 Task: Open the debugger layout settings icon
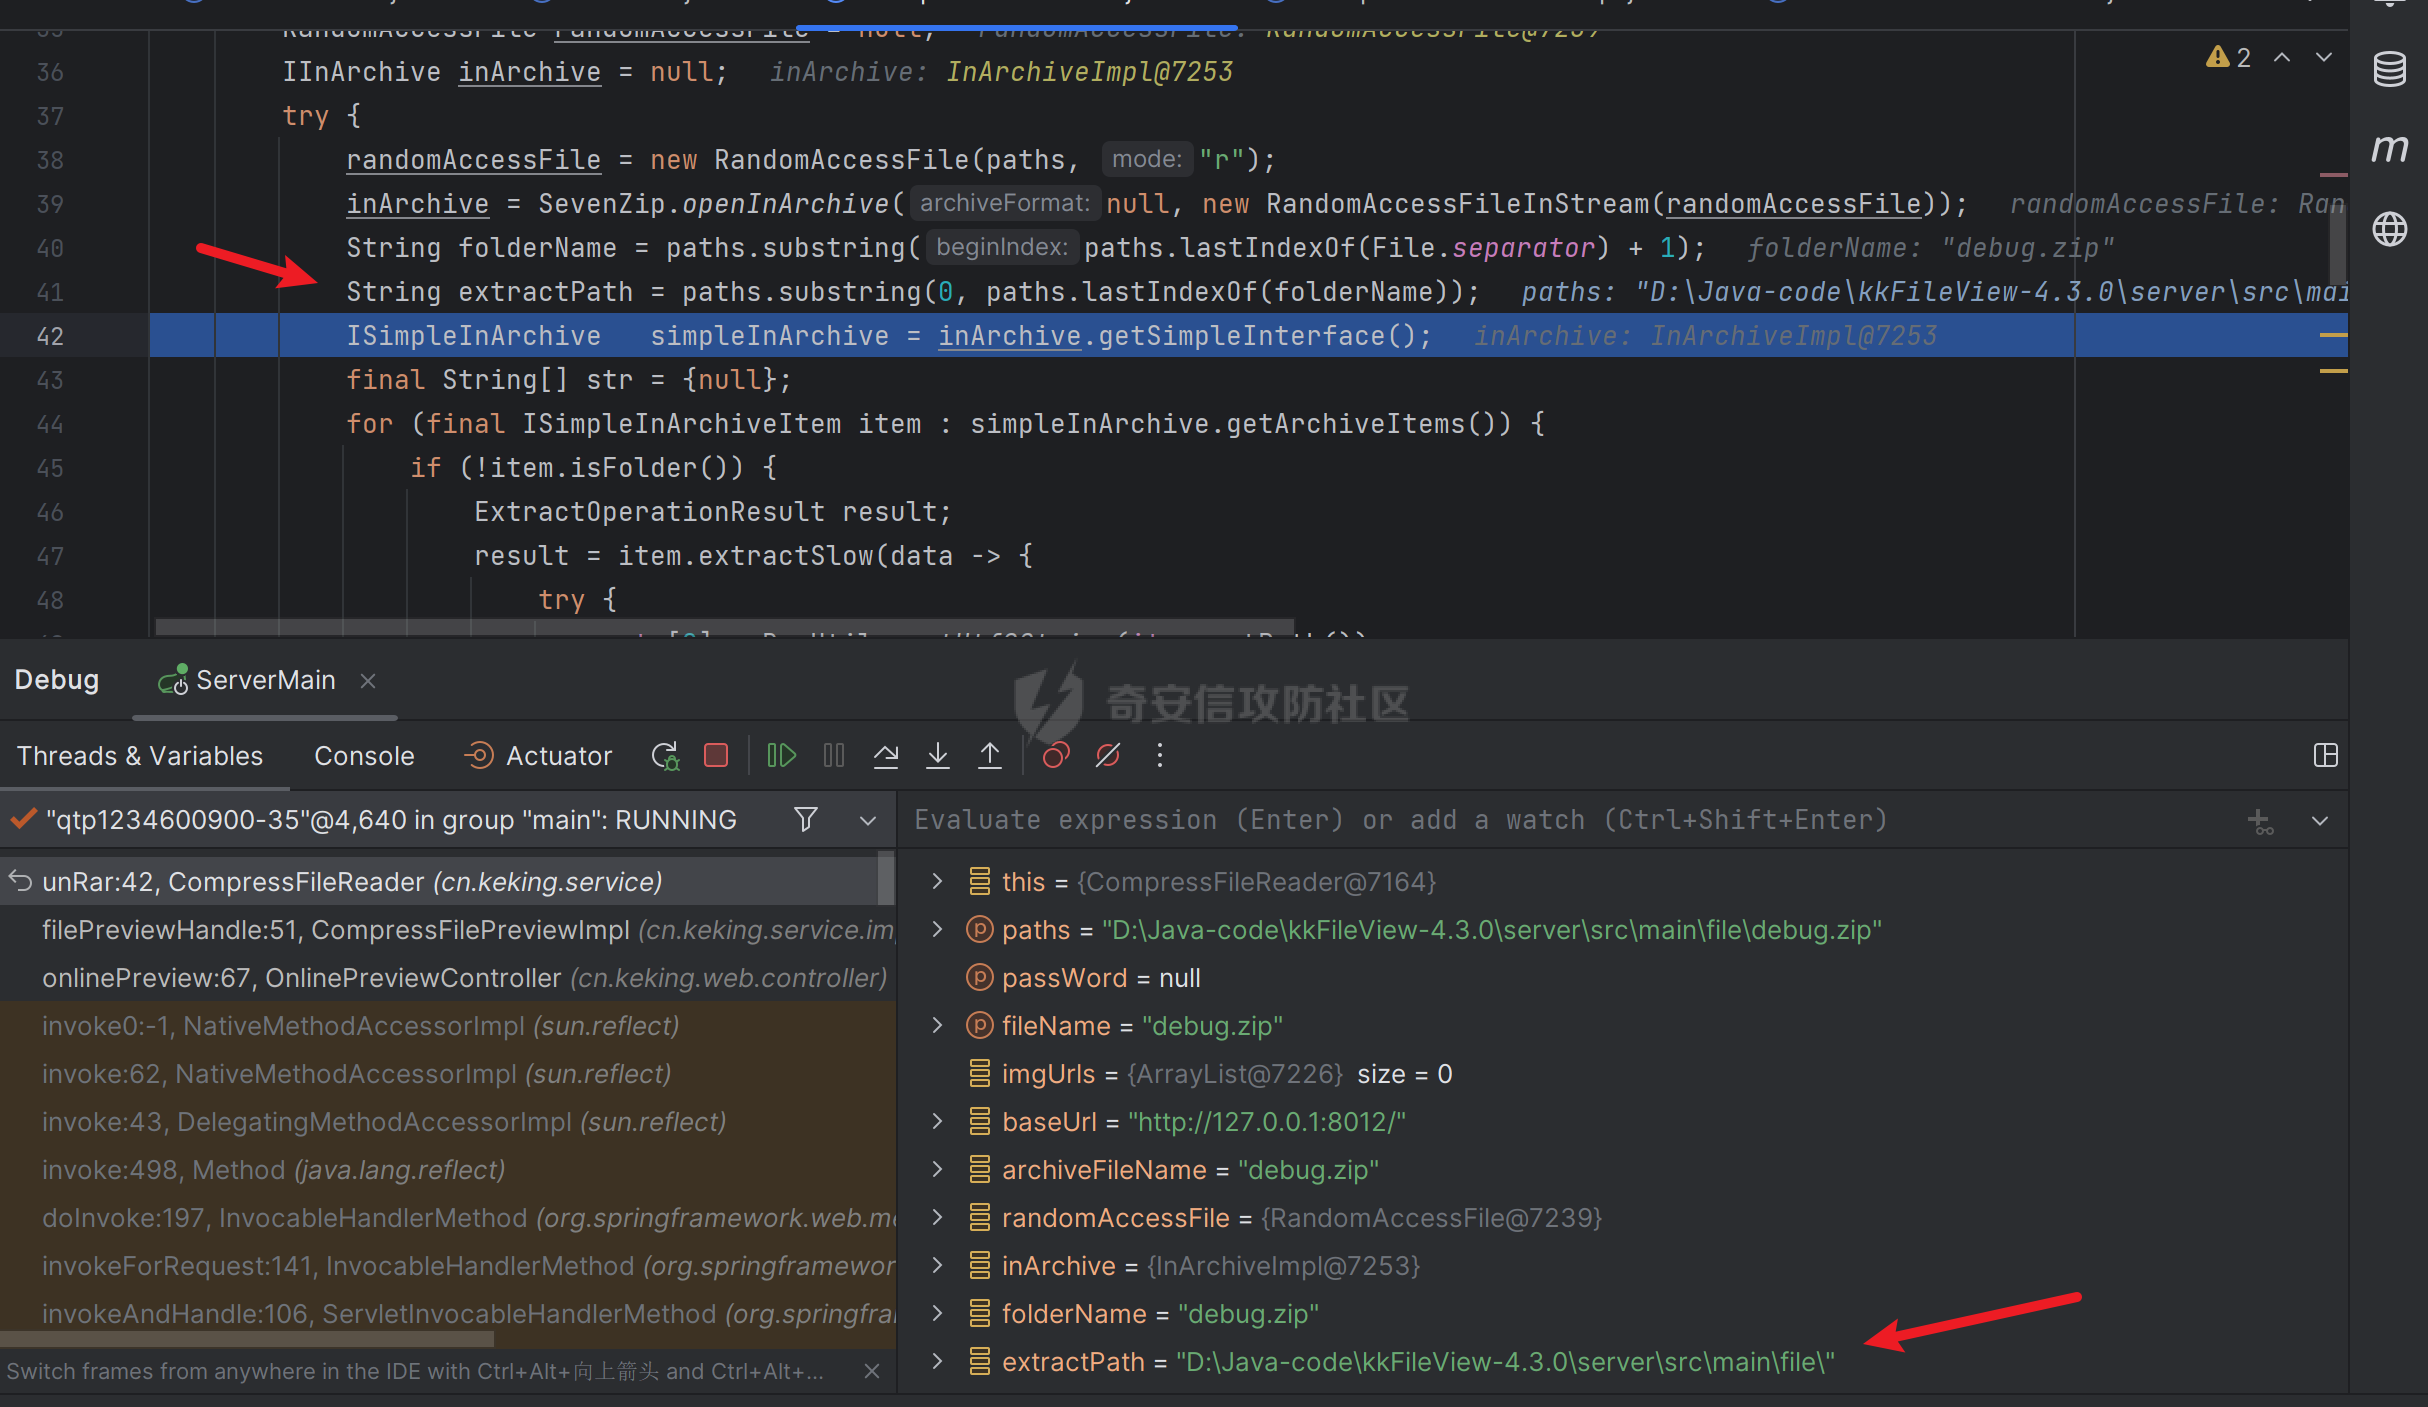(2325, 756)
